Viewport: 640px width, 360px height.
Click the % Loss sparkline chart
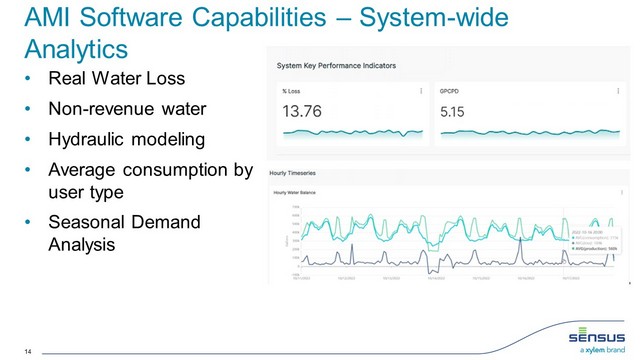(x=353, y=133)
